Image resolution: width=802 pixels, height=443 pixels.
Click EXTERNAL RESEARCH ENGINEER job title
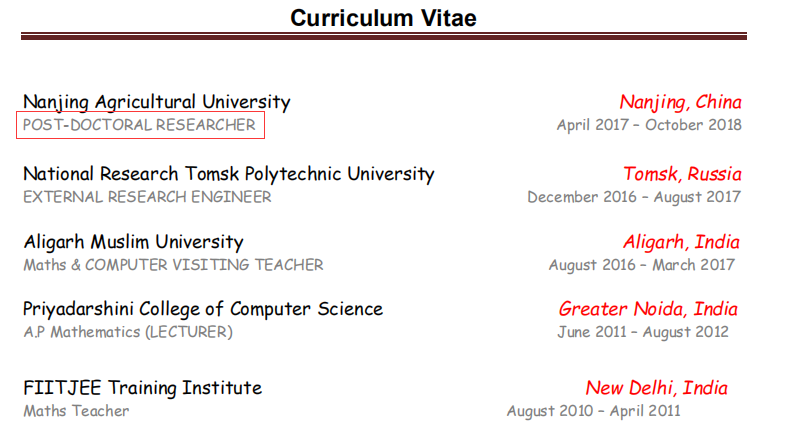(x=147, y=198)
